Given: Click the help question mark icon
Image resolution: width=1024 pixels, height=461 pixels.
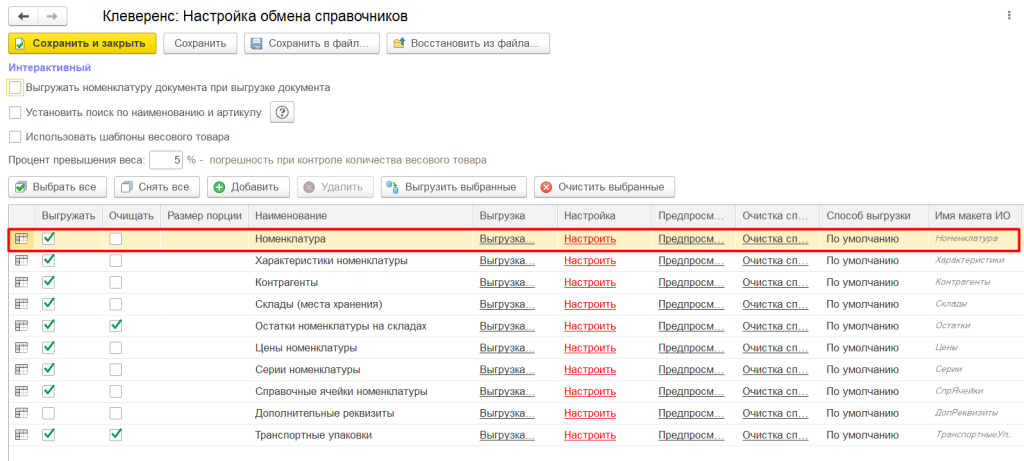Looking at the screenshot, I should 283,112.
